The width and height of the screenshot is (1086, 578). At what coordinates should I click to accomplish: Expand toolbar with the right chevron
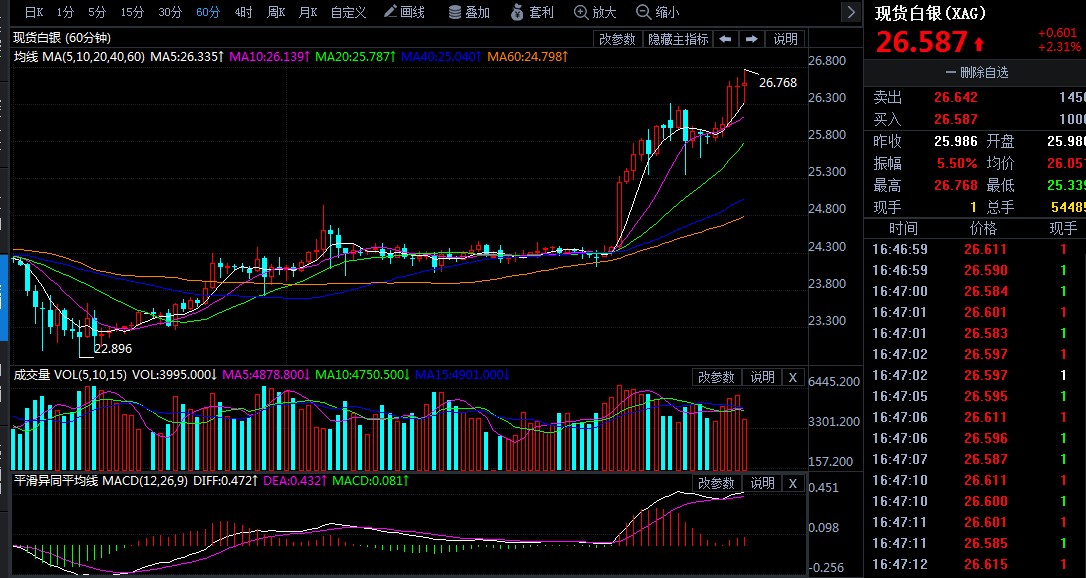tap(851, 12)
